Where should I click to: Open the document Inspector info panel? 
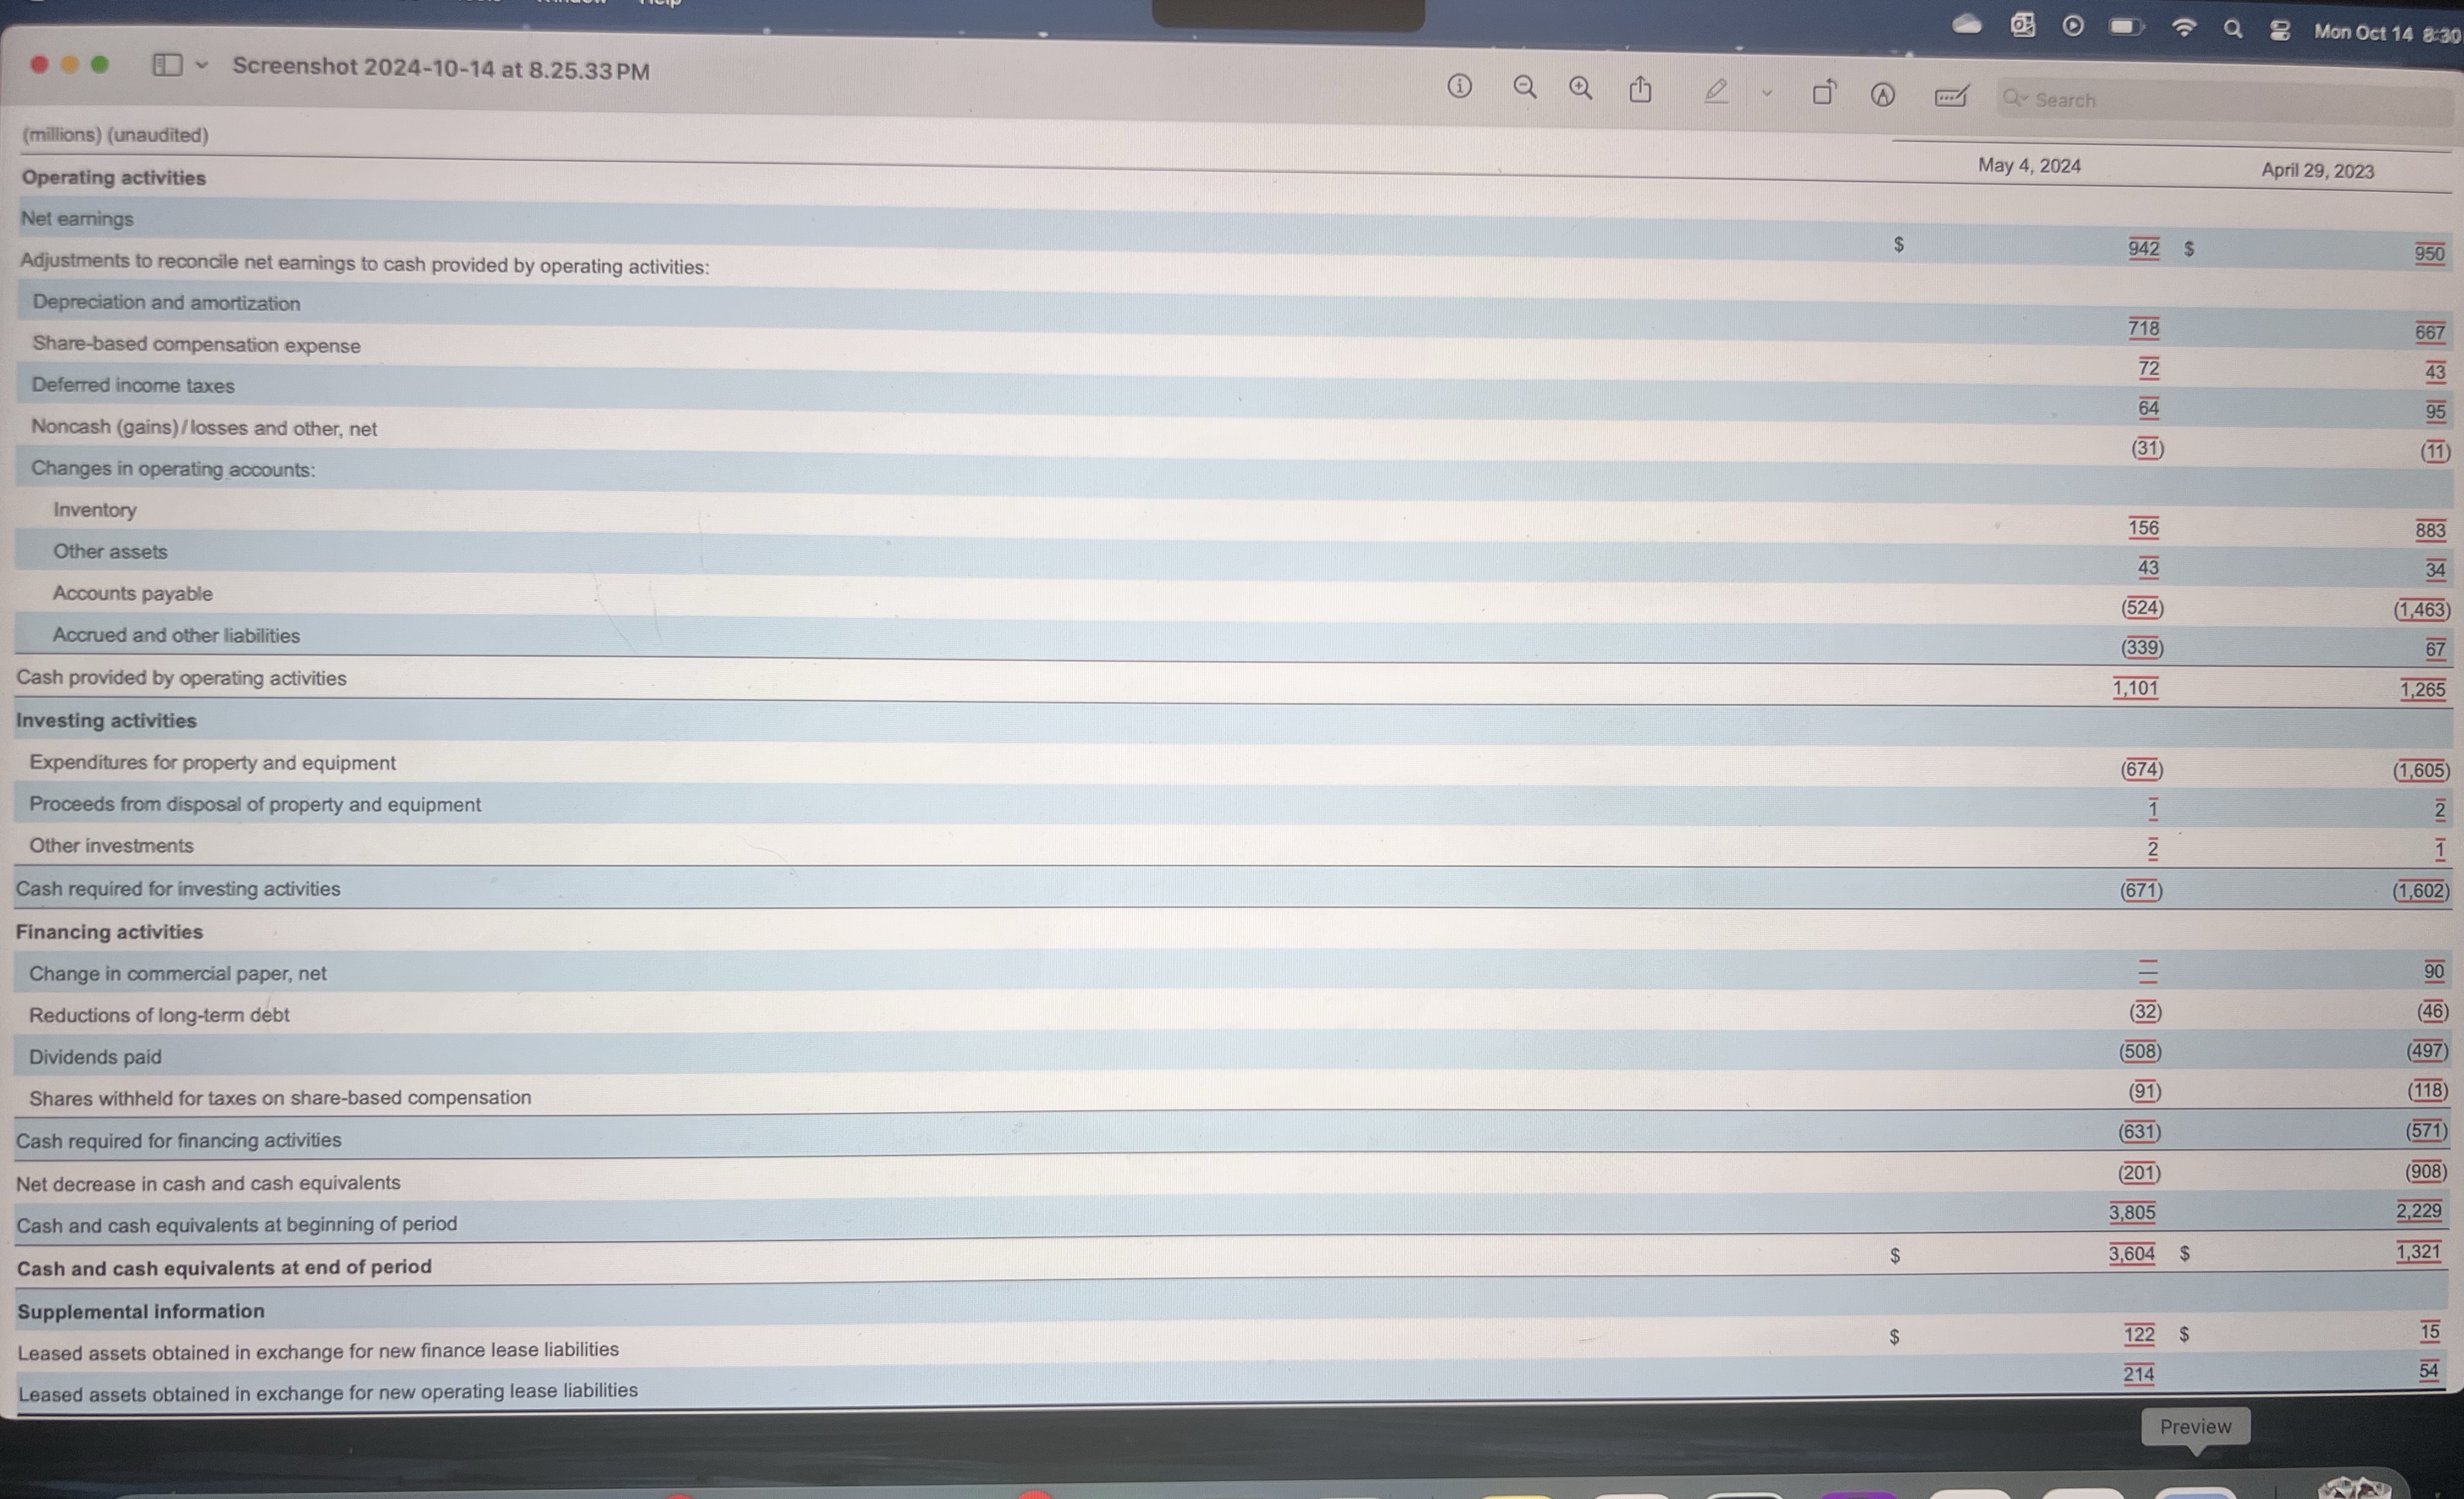coord(1459,88)
